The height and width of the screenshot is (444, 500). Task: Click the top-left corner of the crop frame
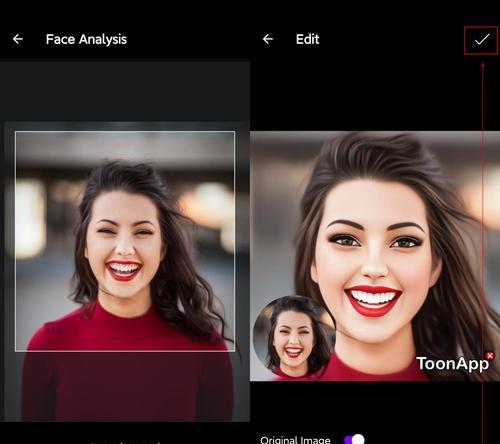15,132
